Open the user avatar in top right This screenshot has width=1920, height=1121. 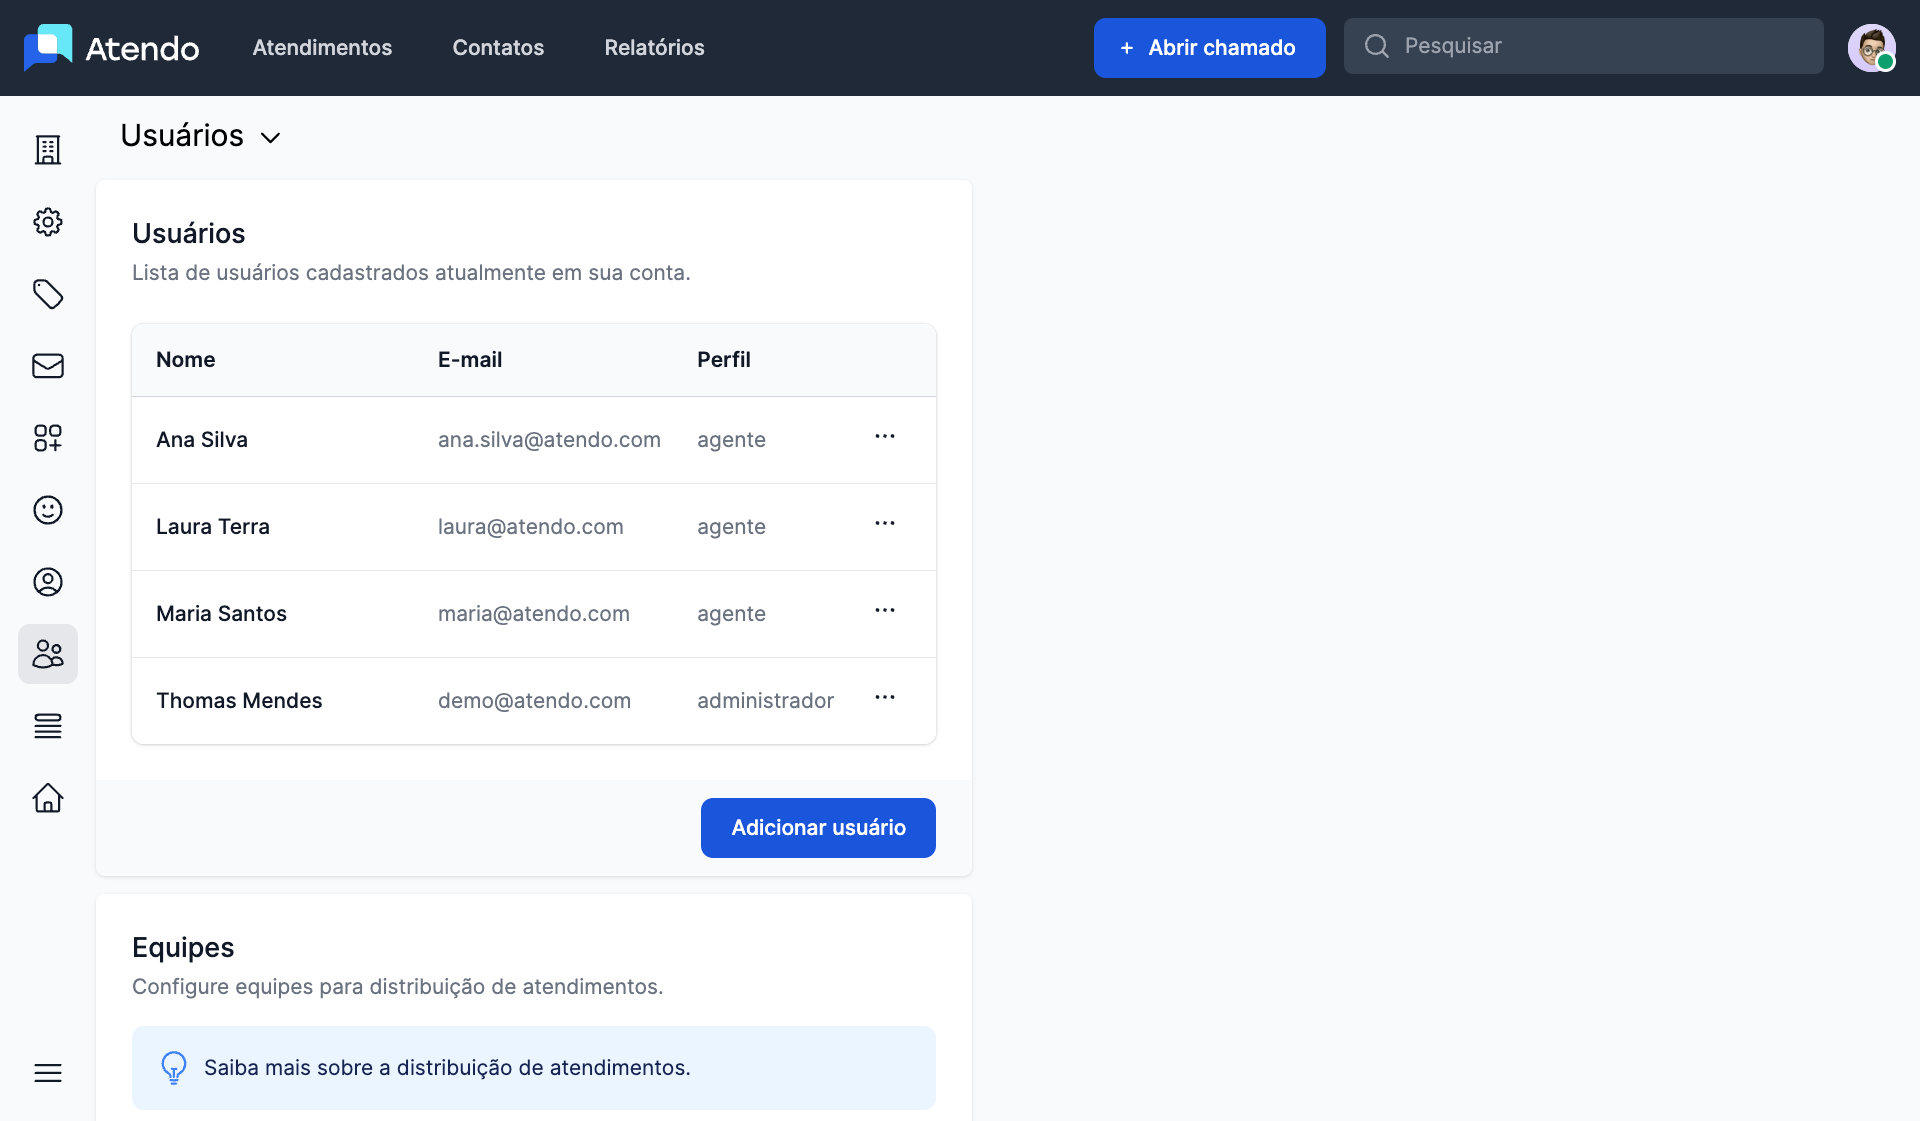[1871, 48]
